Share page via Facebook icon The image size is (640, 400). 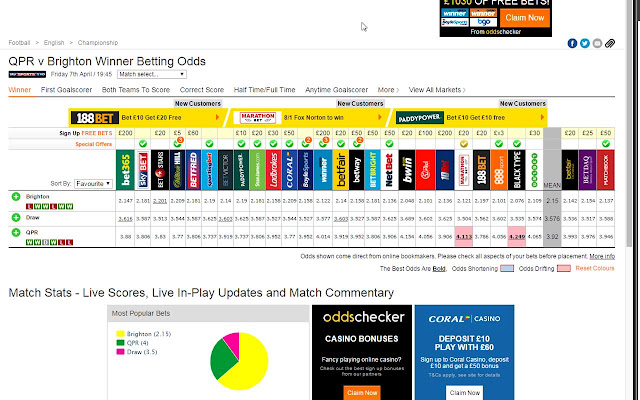(x=572, y=43)
